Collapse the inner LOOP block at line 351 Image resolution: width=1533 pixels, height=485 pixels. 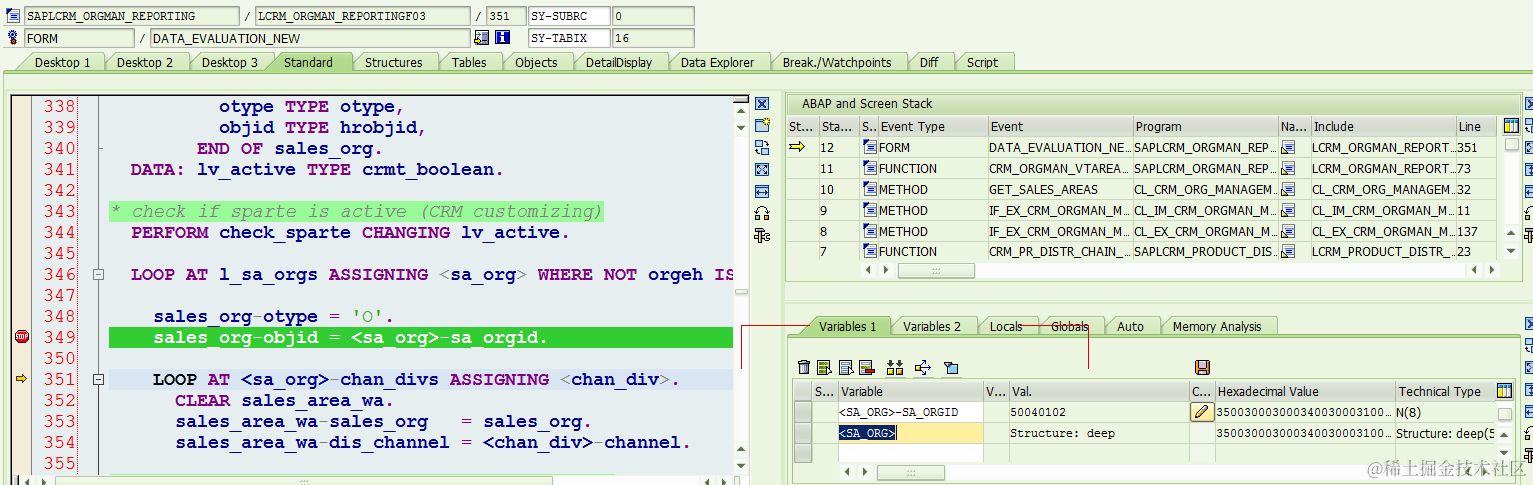[98, 379]
